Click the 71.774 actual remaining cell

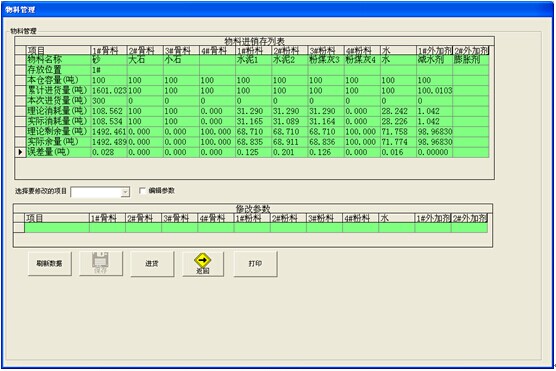click(399, 142)
